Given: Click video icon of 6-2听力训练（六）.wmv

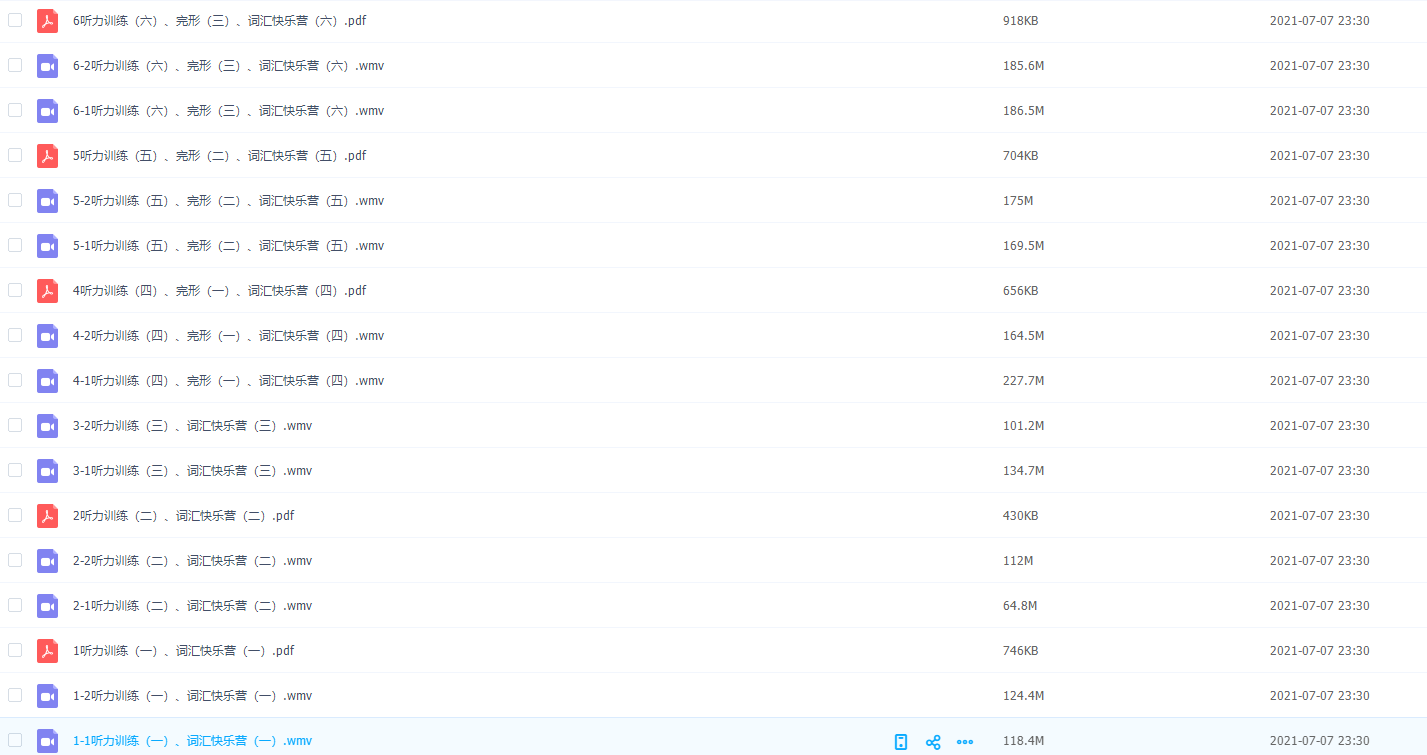Looking at the screenshot, I should (x=47, y=66).
